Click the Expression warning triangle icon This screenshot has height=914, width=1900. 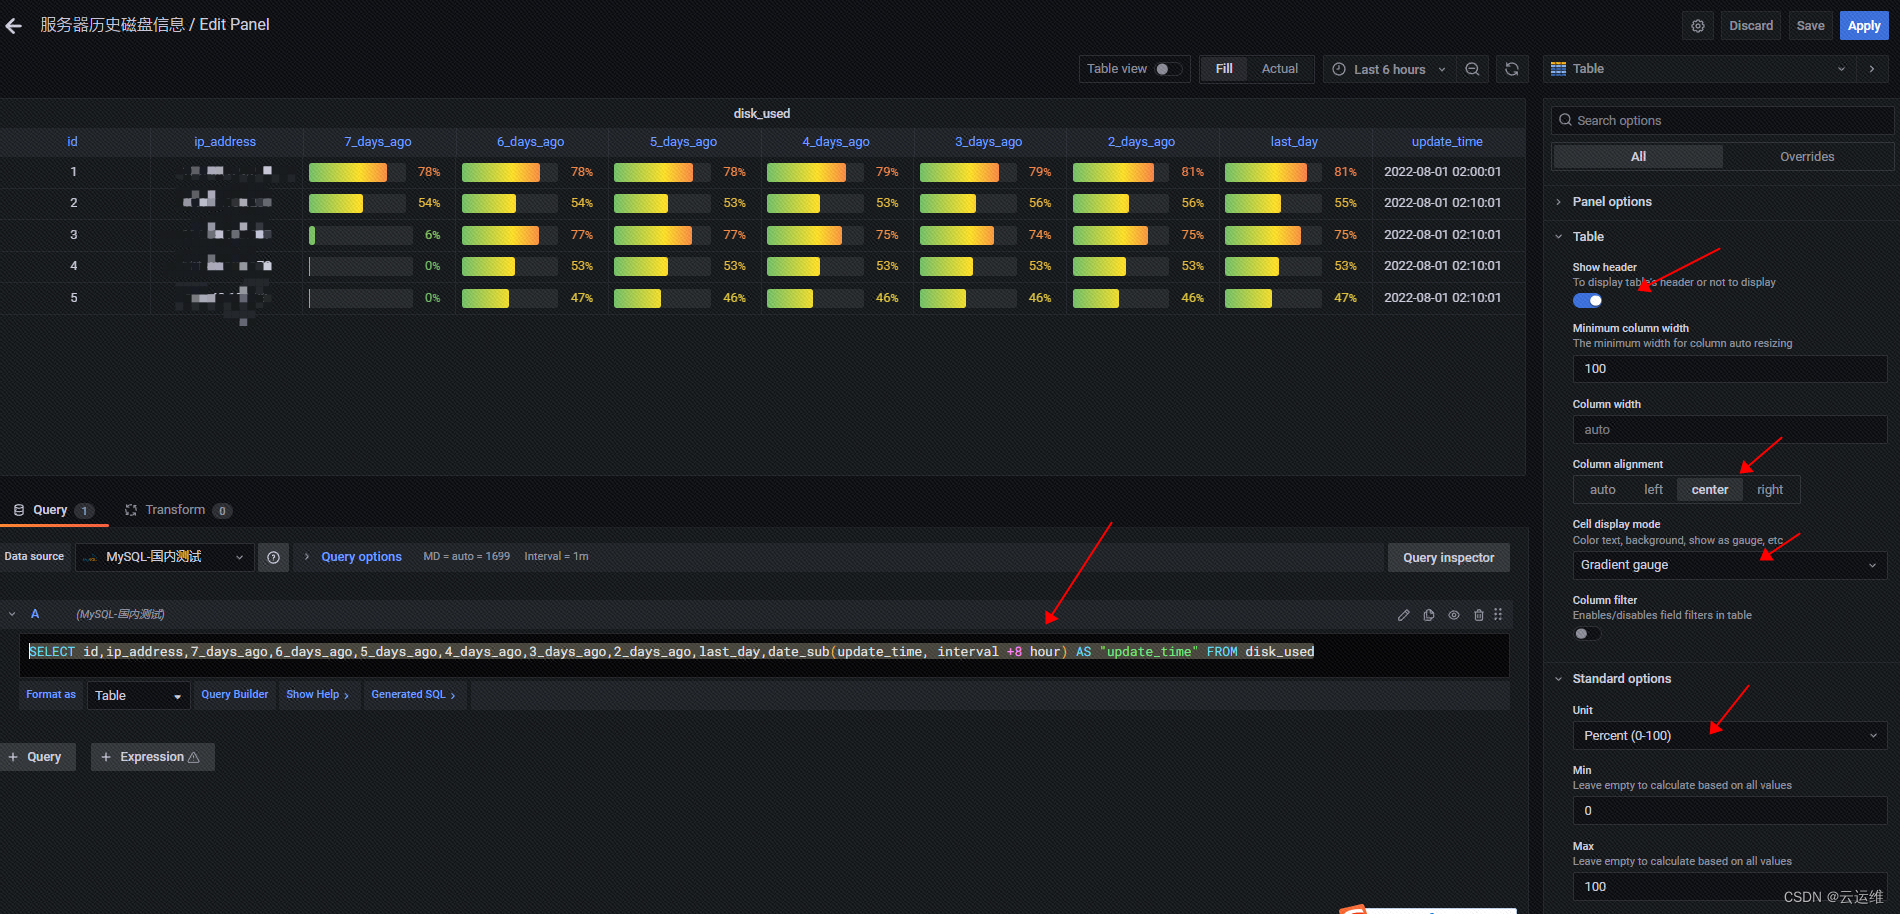[x=194, y=758]
